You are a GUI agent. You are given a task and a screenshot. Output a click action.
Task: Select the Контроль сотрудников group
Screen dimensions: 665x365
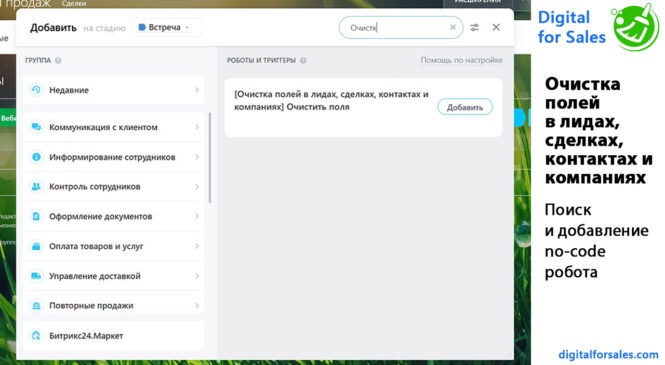click(114, 187)
